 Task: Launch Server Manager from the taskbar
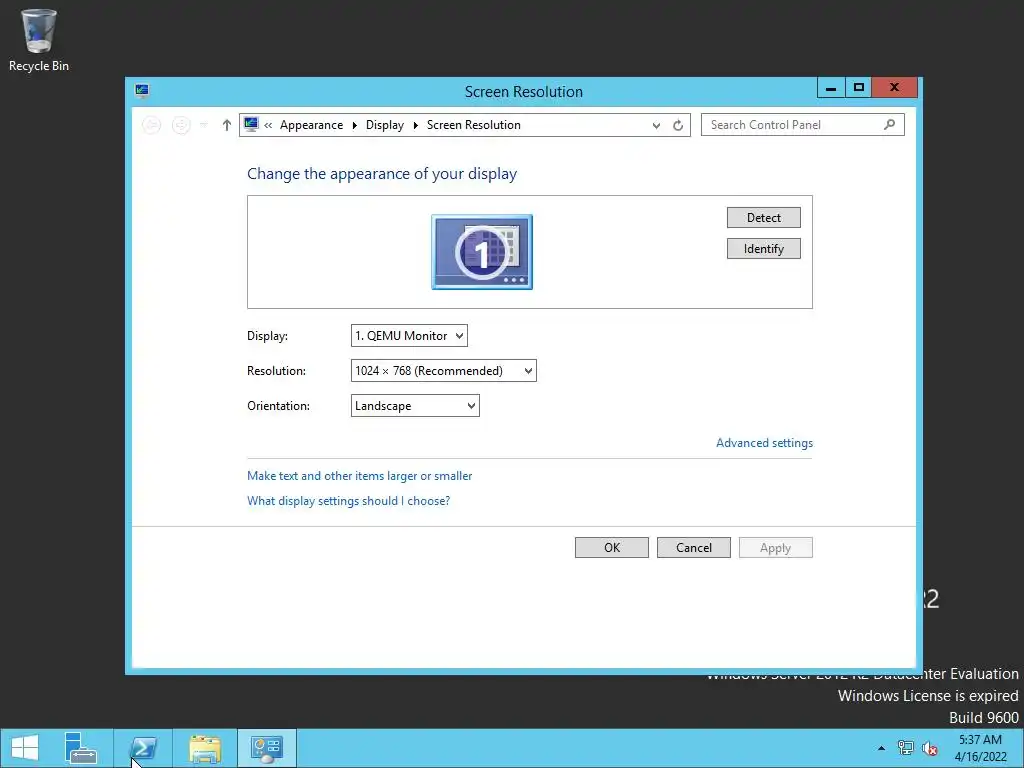81,748
